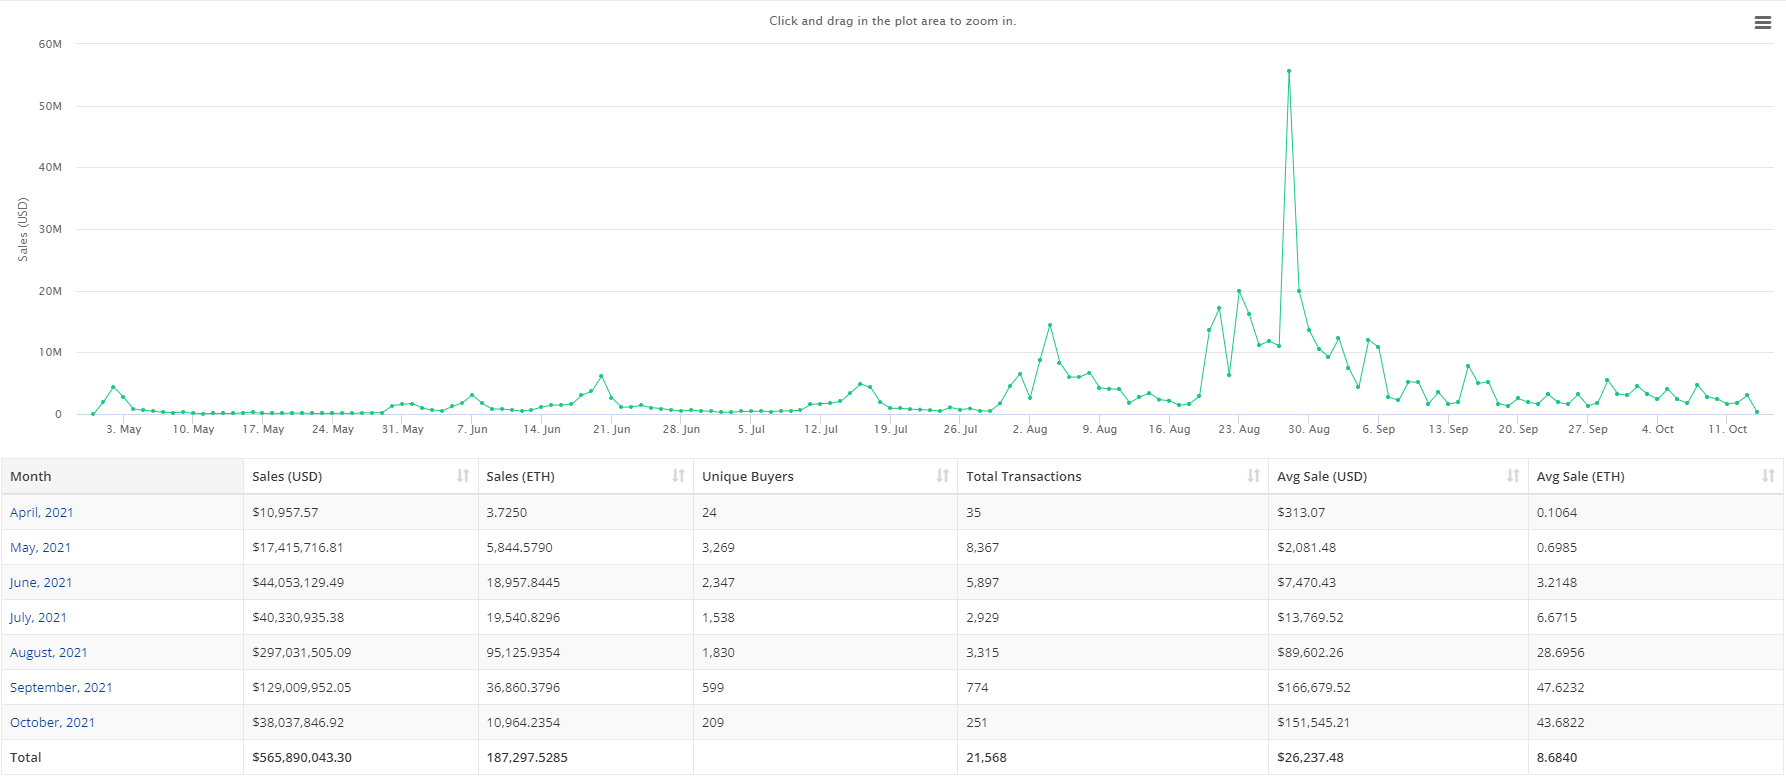The width and height of the screenshot is (1786, 777).
Task: Open the June, 2021 month link
Action: [x=41, y=582]
